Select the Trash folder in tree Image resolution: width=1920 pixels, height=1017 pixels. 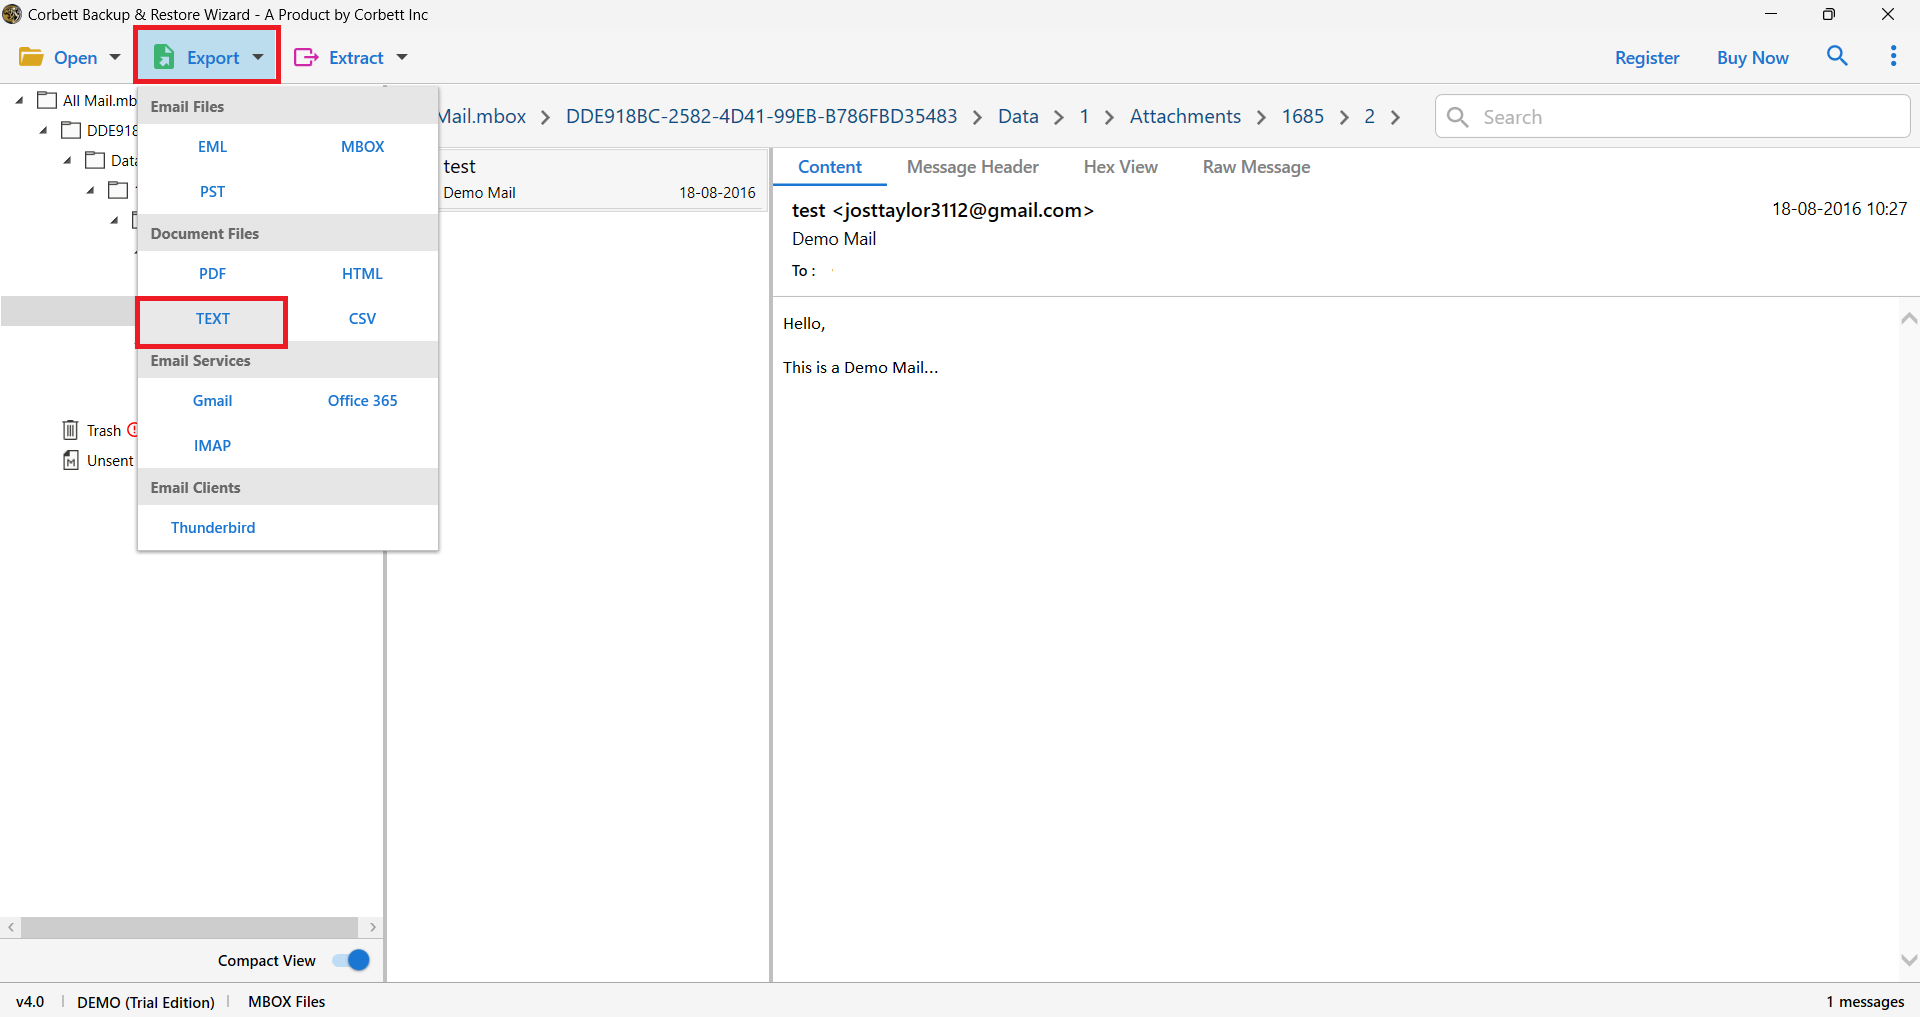click(x=103, y=430)
